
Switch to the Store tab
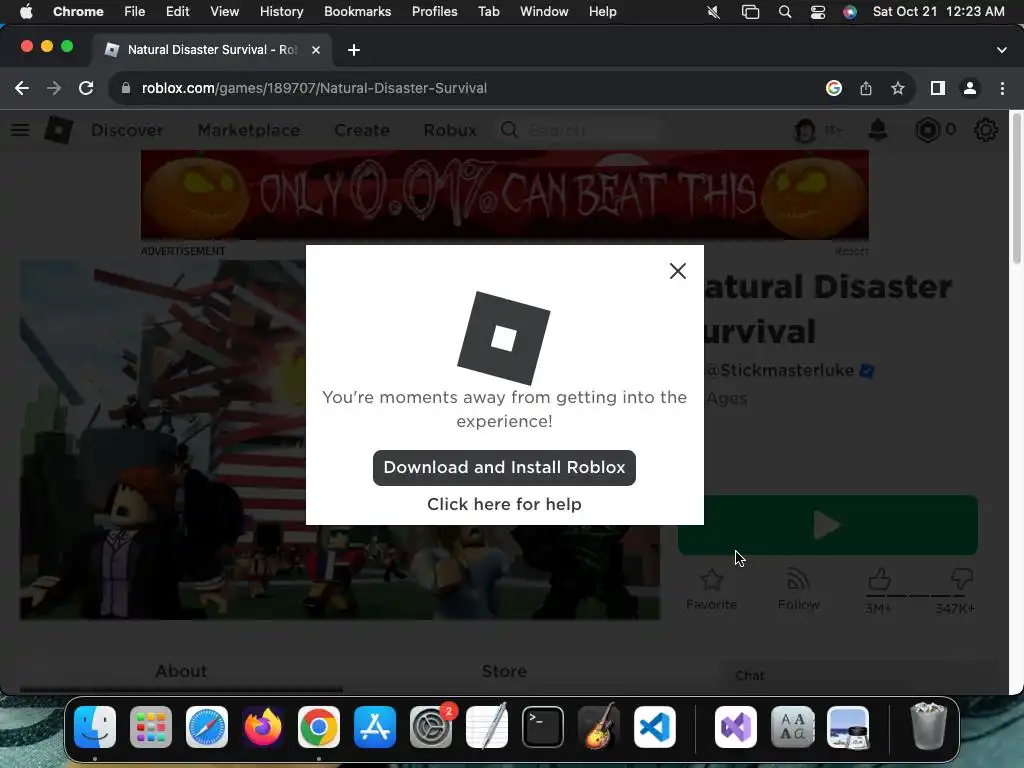[504, 671]
